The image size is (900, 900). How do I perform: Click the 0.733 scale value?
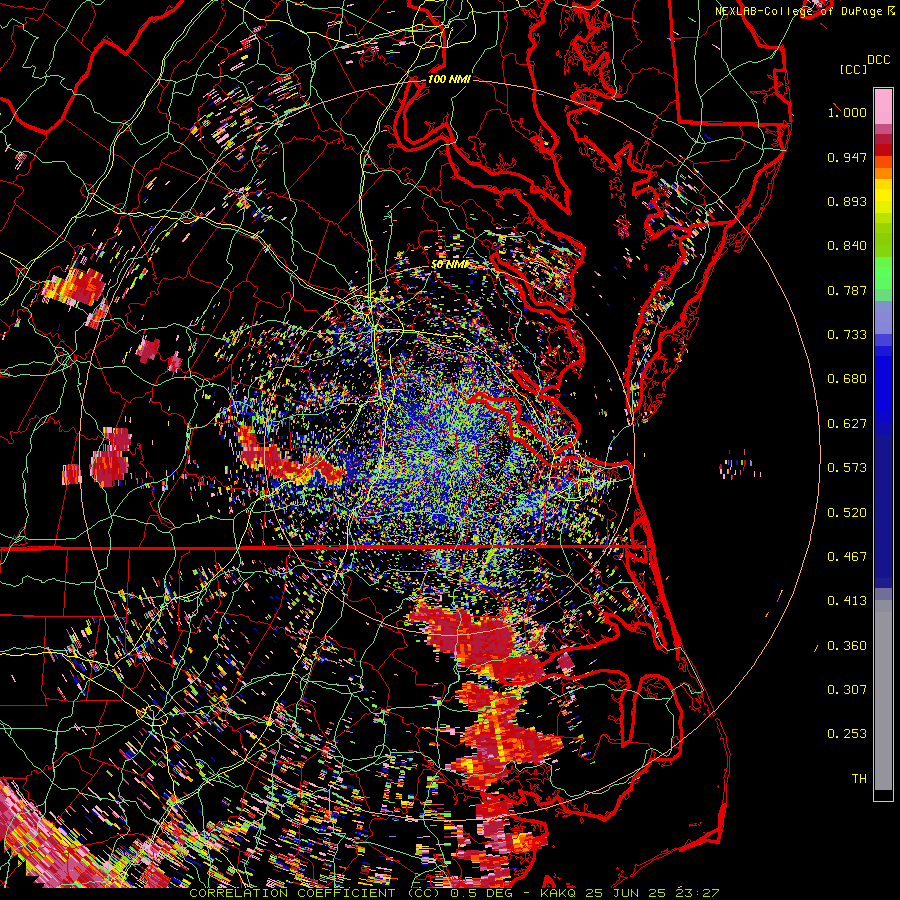847,335
